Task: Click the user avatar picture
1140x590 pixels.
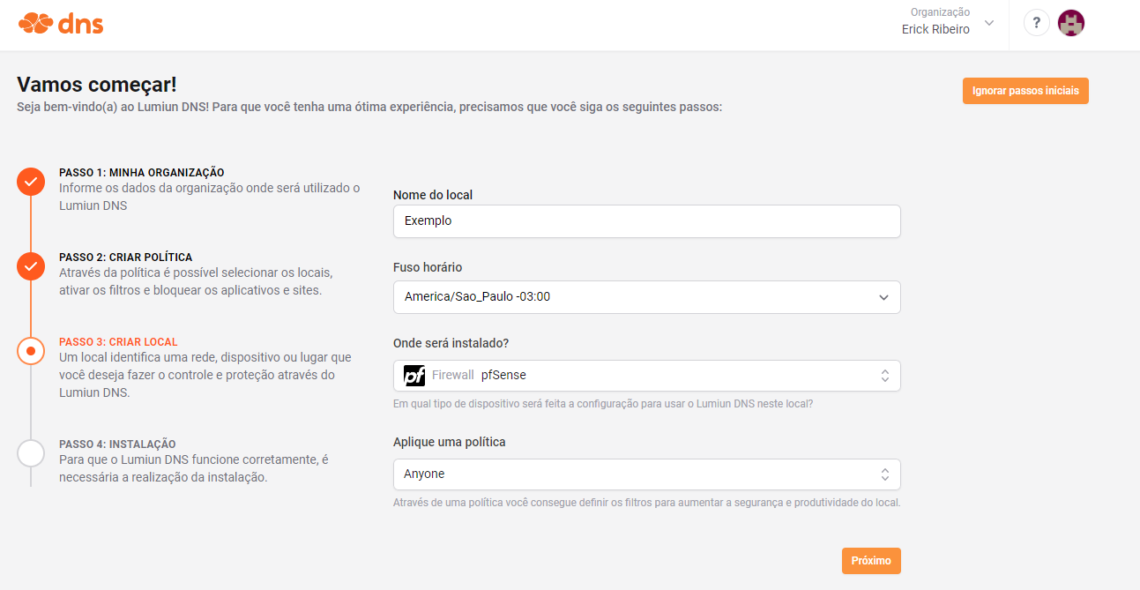Action: point(1071,23)
